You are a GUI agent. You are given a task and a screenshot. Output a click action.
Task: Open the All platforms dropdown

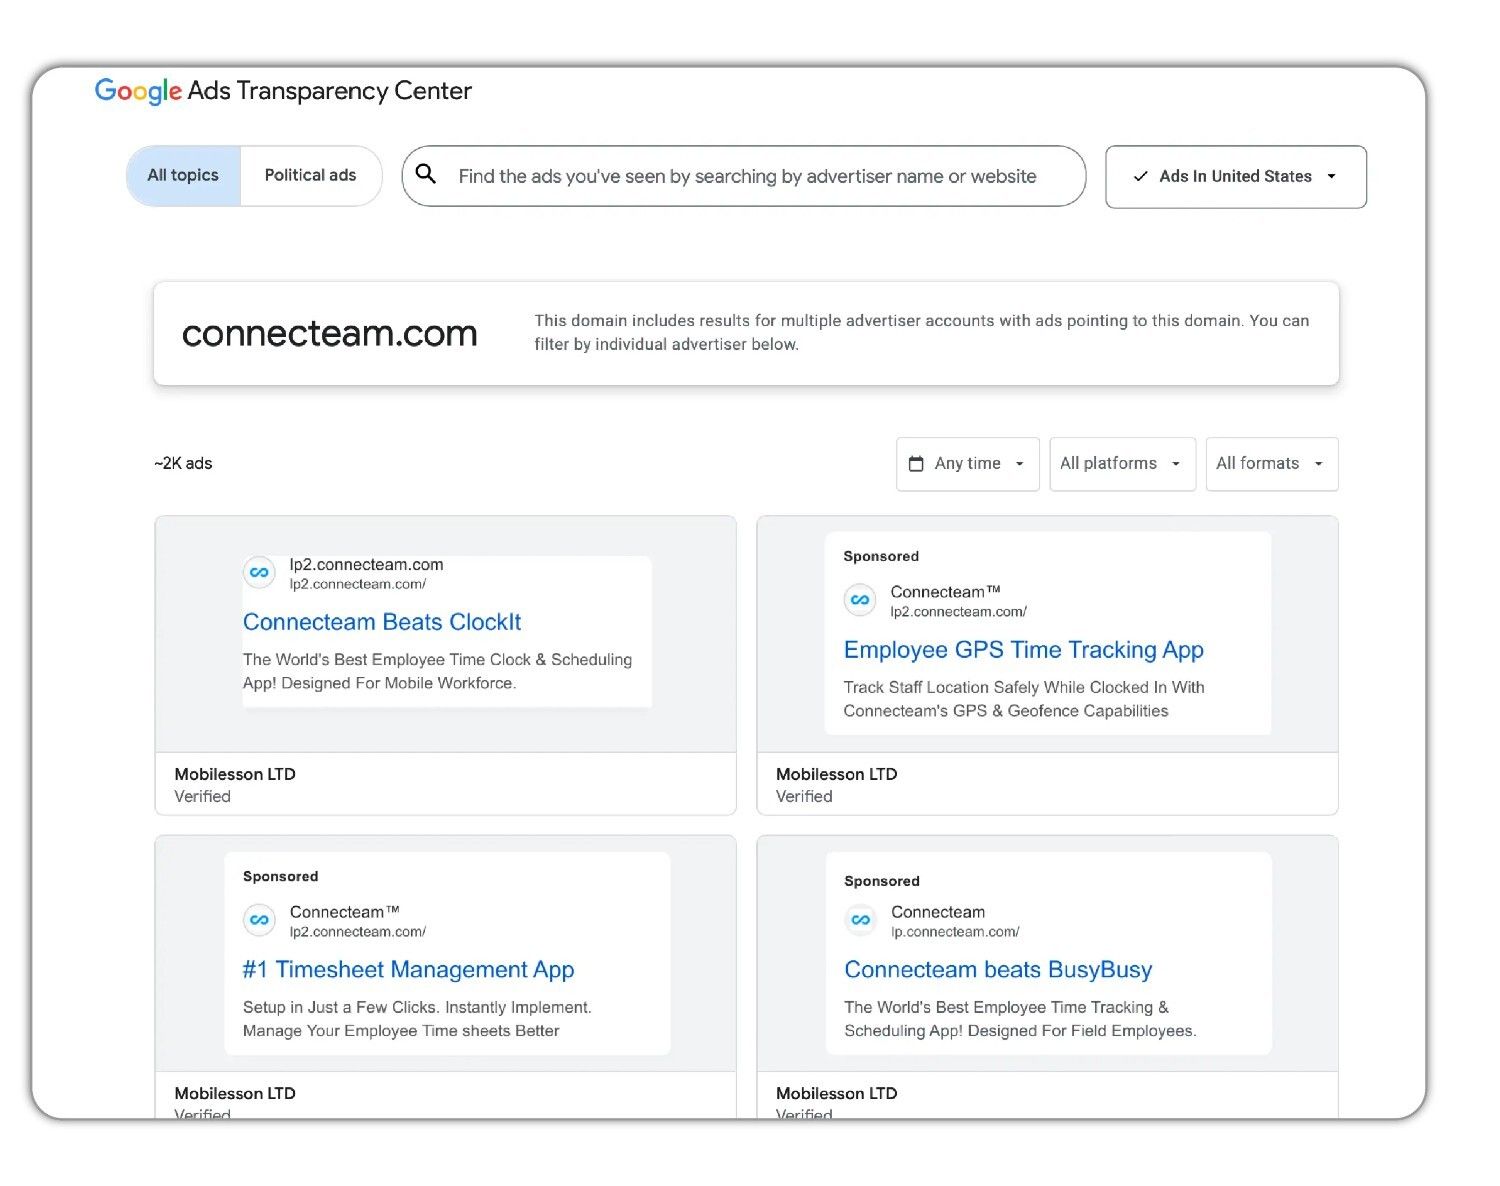tap(1122, 464)
